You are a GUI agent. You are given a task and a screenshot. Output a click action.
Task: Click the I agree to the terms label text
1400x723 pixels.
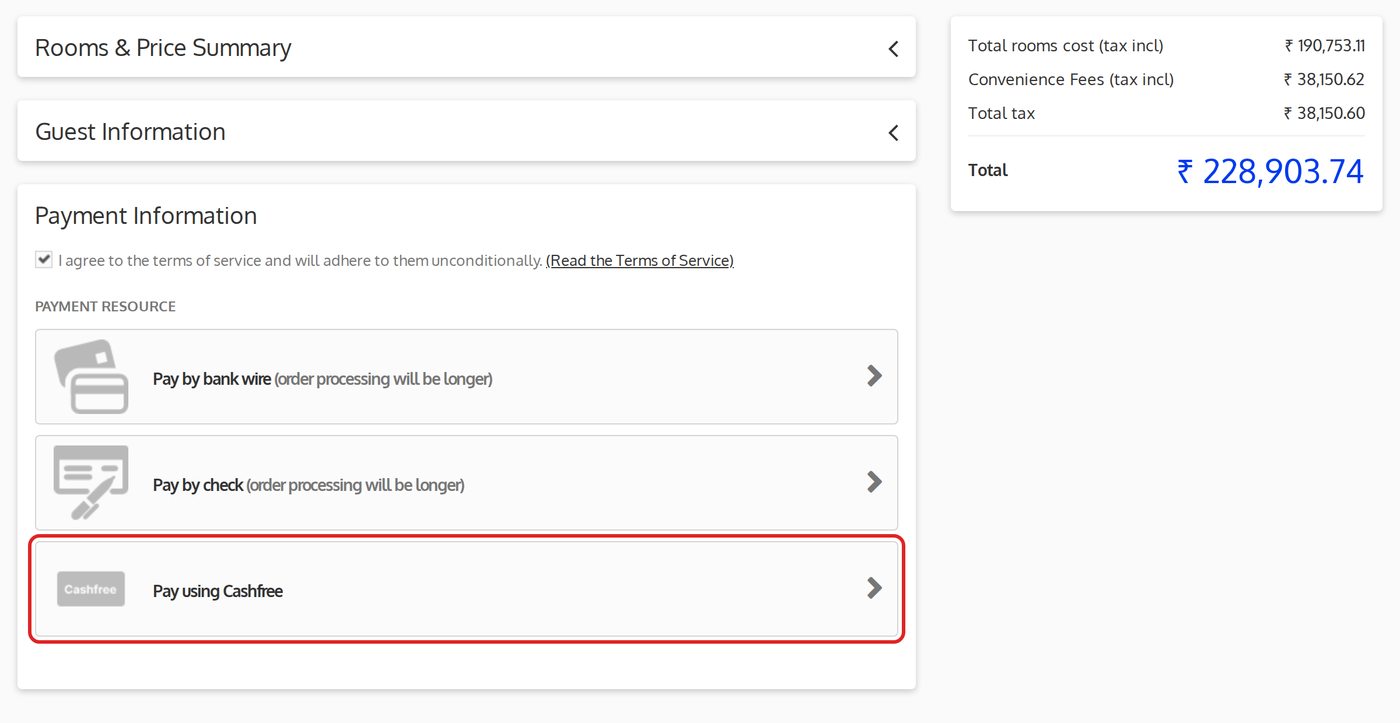tap(300, 261)
